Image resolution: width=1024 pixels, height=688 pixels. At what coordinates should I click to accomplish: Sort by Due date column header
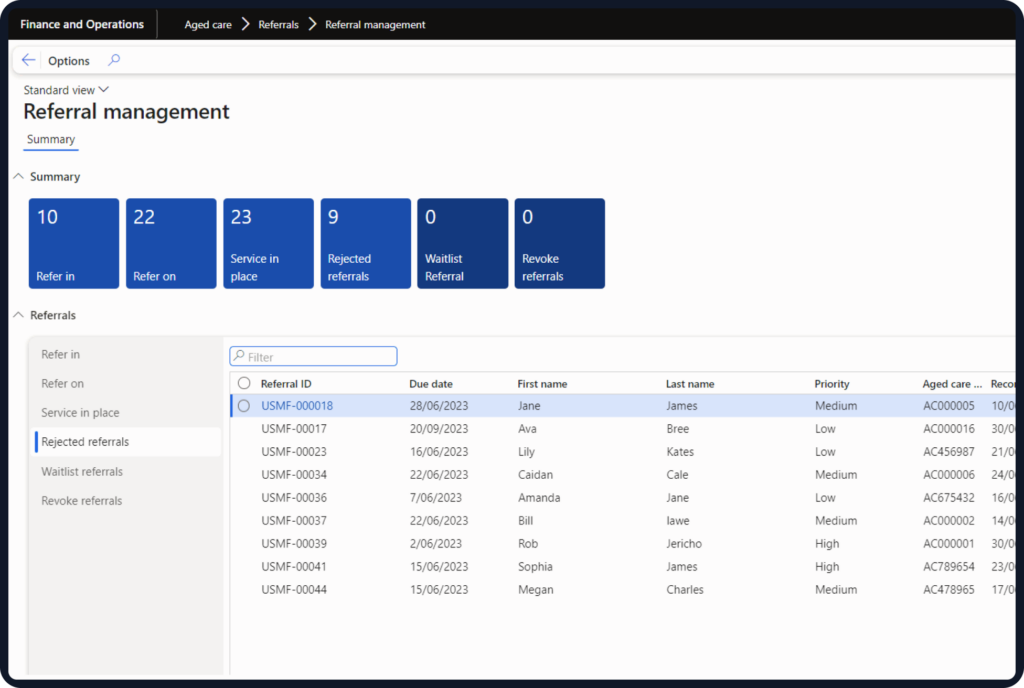click(x=431, y=383)
